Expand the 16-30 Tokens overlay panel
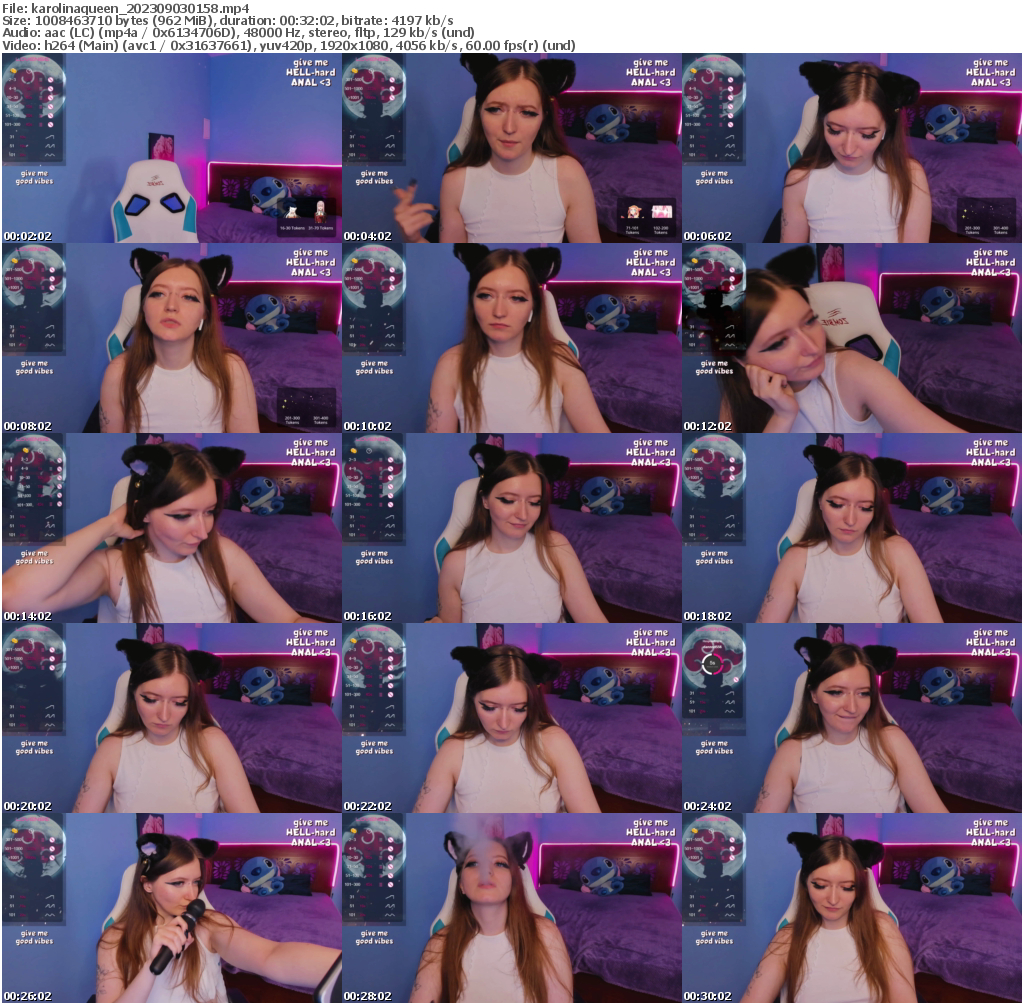Image resolution: width=1024 pixels, height=1003 pixels. pos(292,212)
